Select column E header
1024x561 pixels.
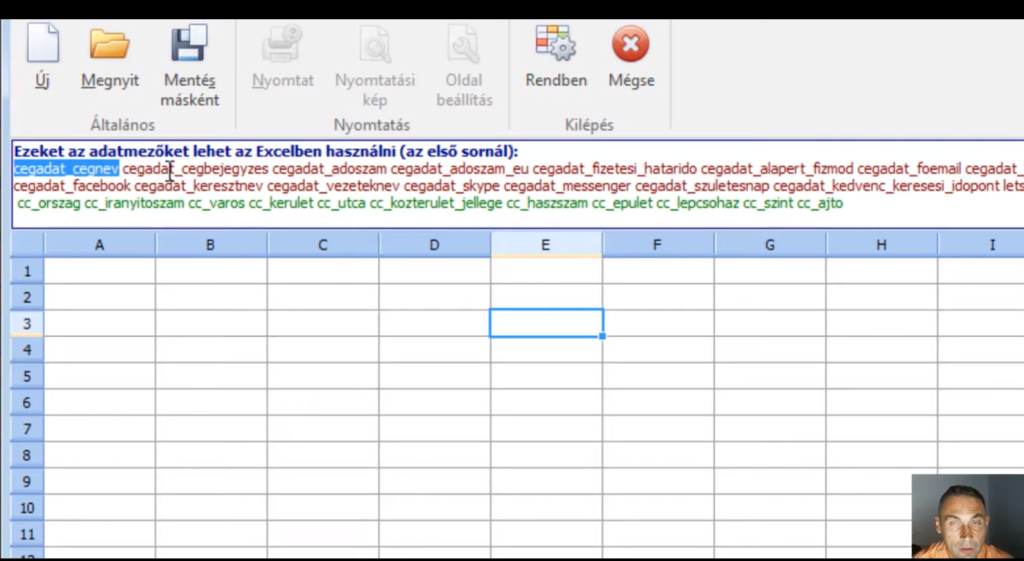(546, 245)
